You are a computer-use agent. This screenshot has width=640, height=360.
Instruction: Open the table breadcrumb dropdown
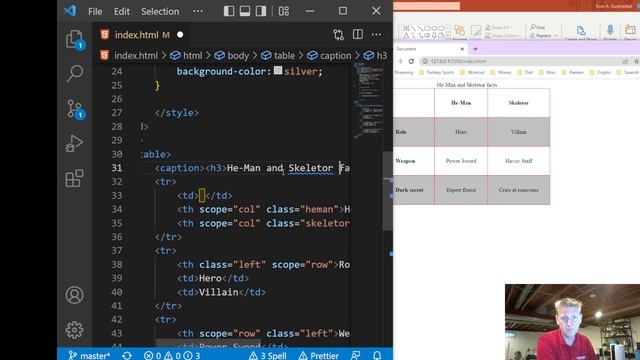(x=278, y=56)
